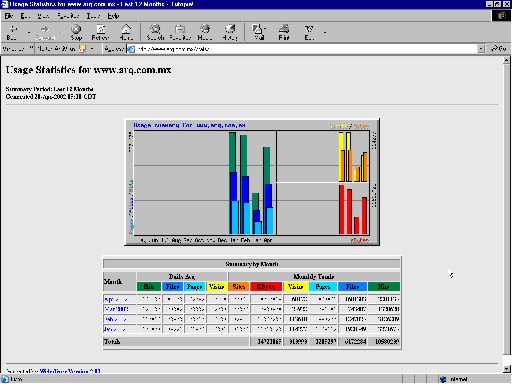Open the File menu
The image size is (512, 384).
[x=9, y=16]
